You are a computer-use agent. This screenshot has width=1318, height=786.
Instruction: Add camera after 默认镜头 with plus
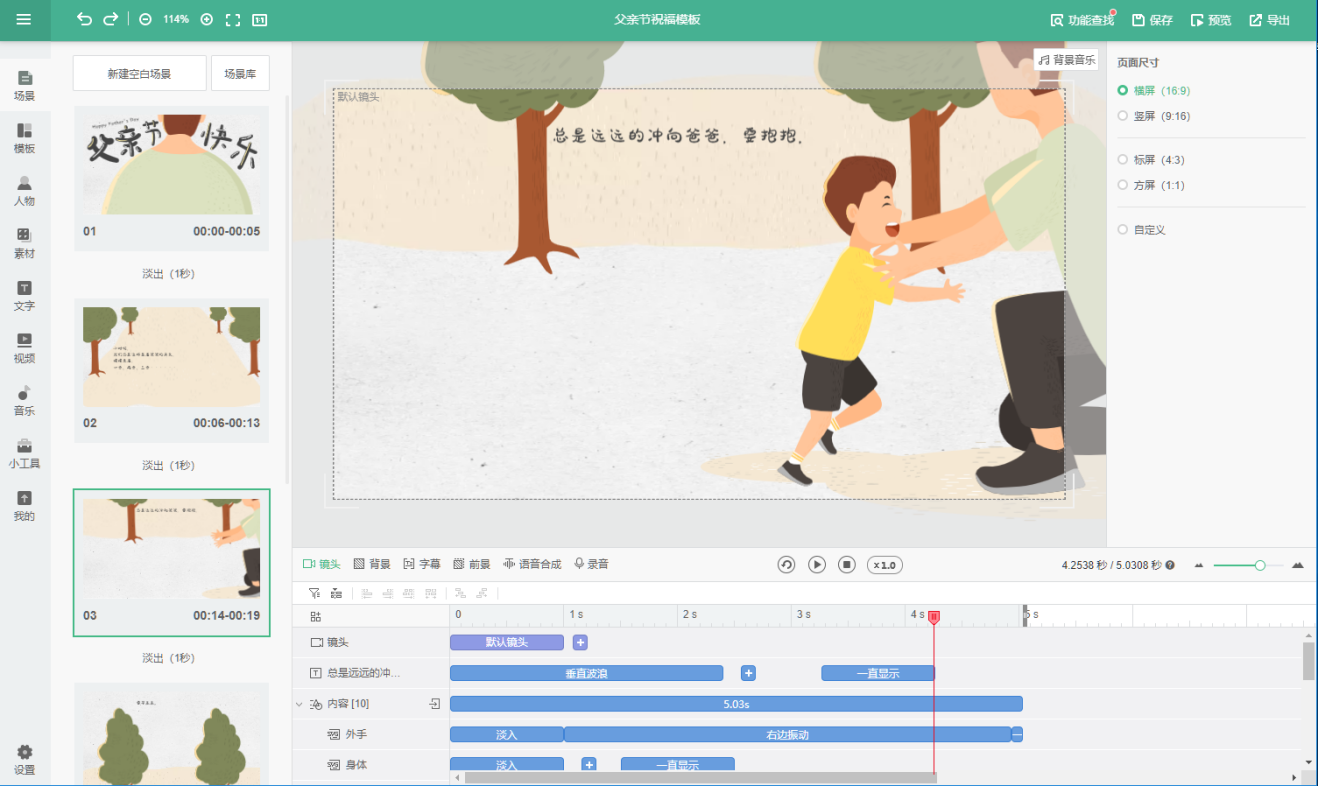(580, 642)
